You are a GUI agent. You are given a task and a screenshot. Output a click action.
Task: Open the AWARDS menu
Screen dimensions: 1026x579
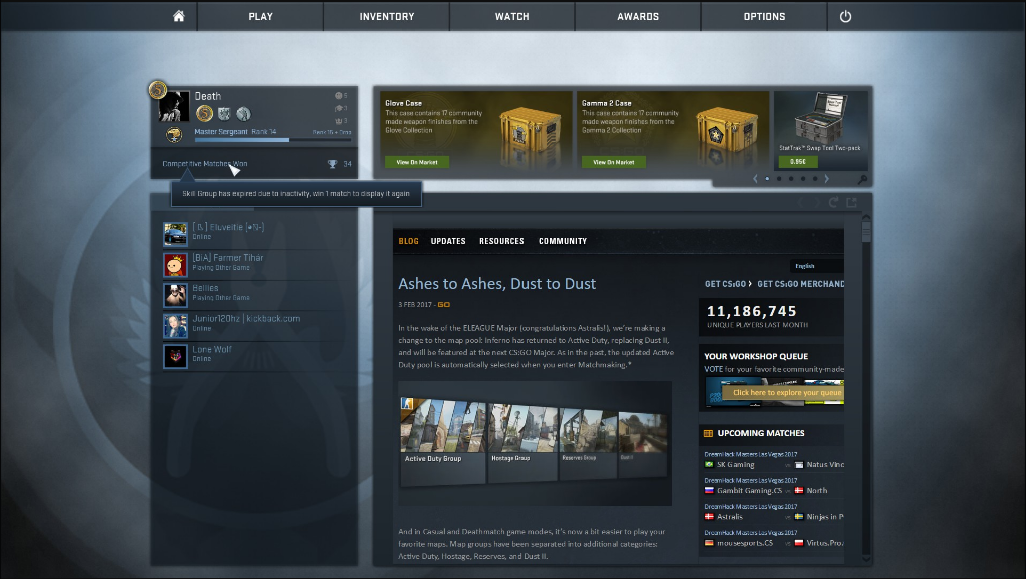pos(638,16)
